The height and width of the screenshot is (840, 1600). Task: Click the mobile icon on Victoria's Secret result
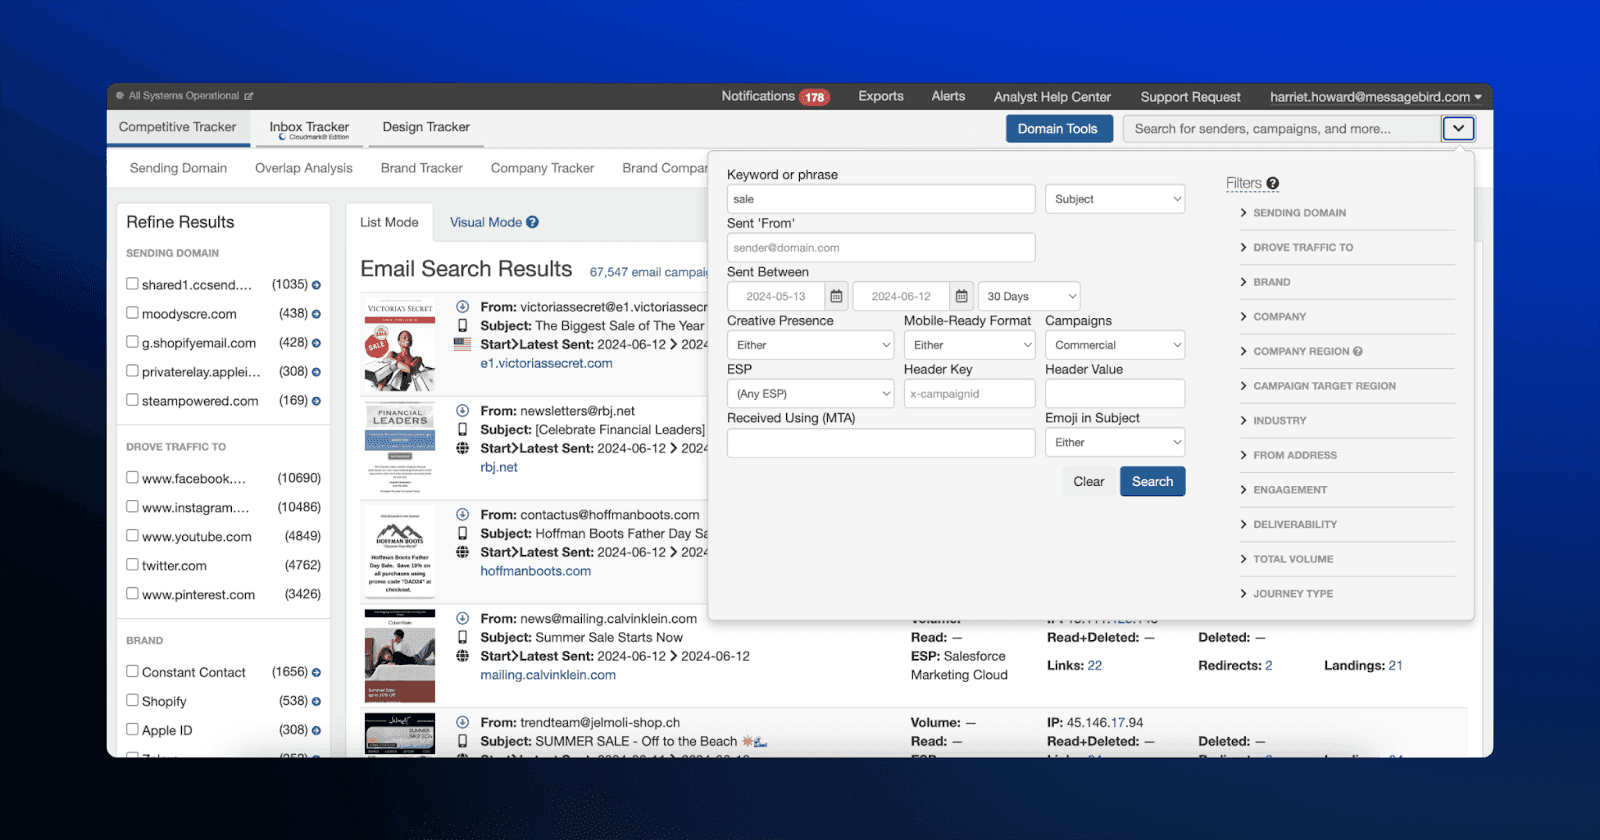[462, 326]
